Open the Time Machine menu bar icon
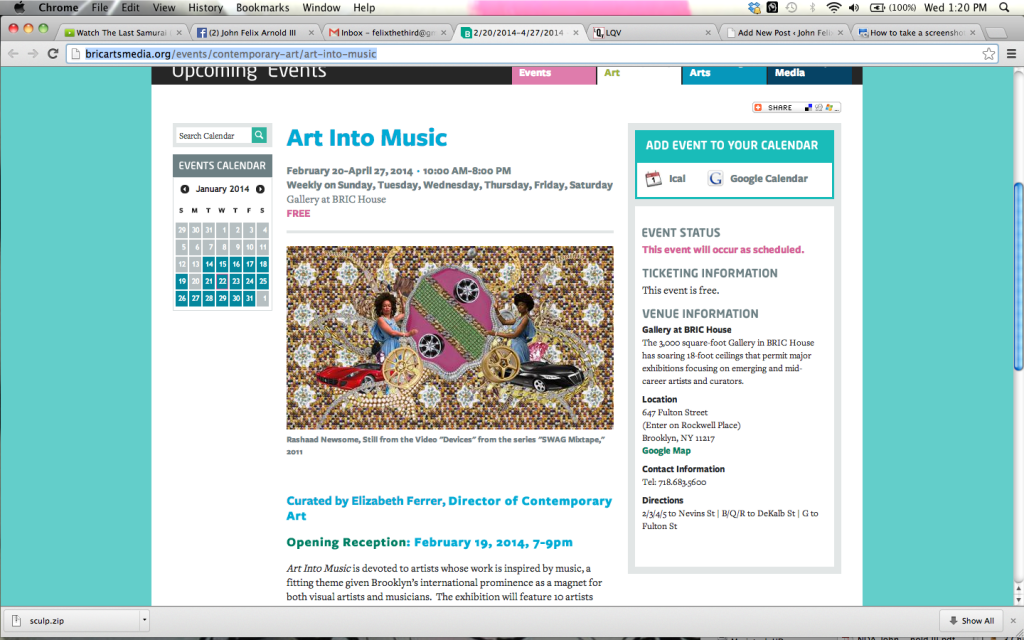The width and height of the screenshot is (1024, 640). (x=791, y=8)
